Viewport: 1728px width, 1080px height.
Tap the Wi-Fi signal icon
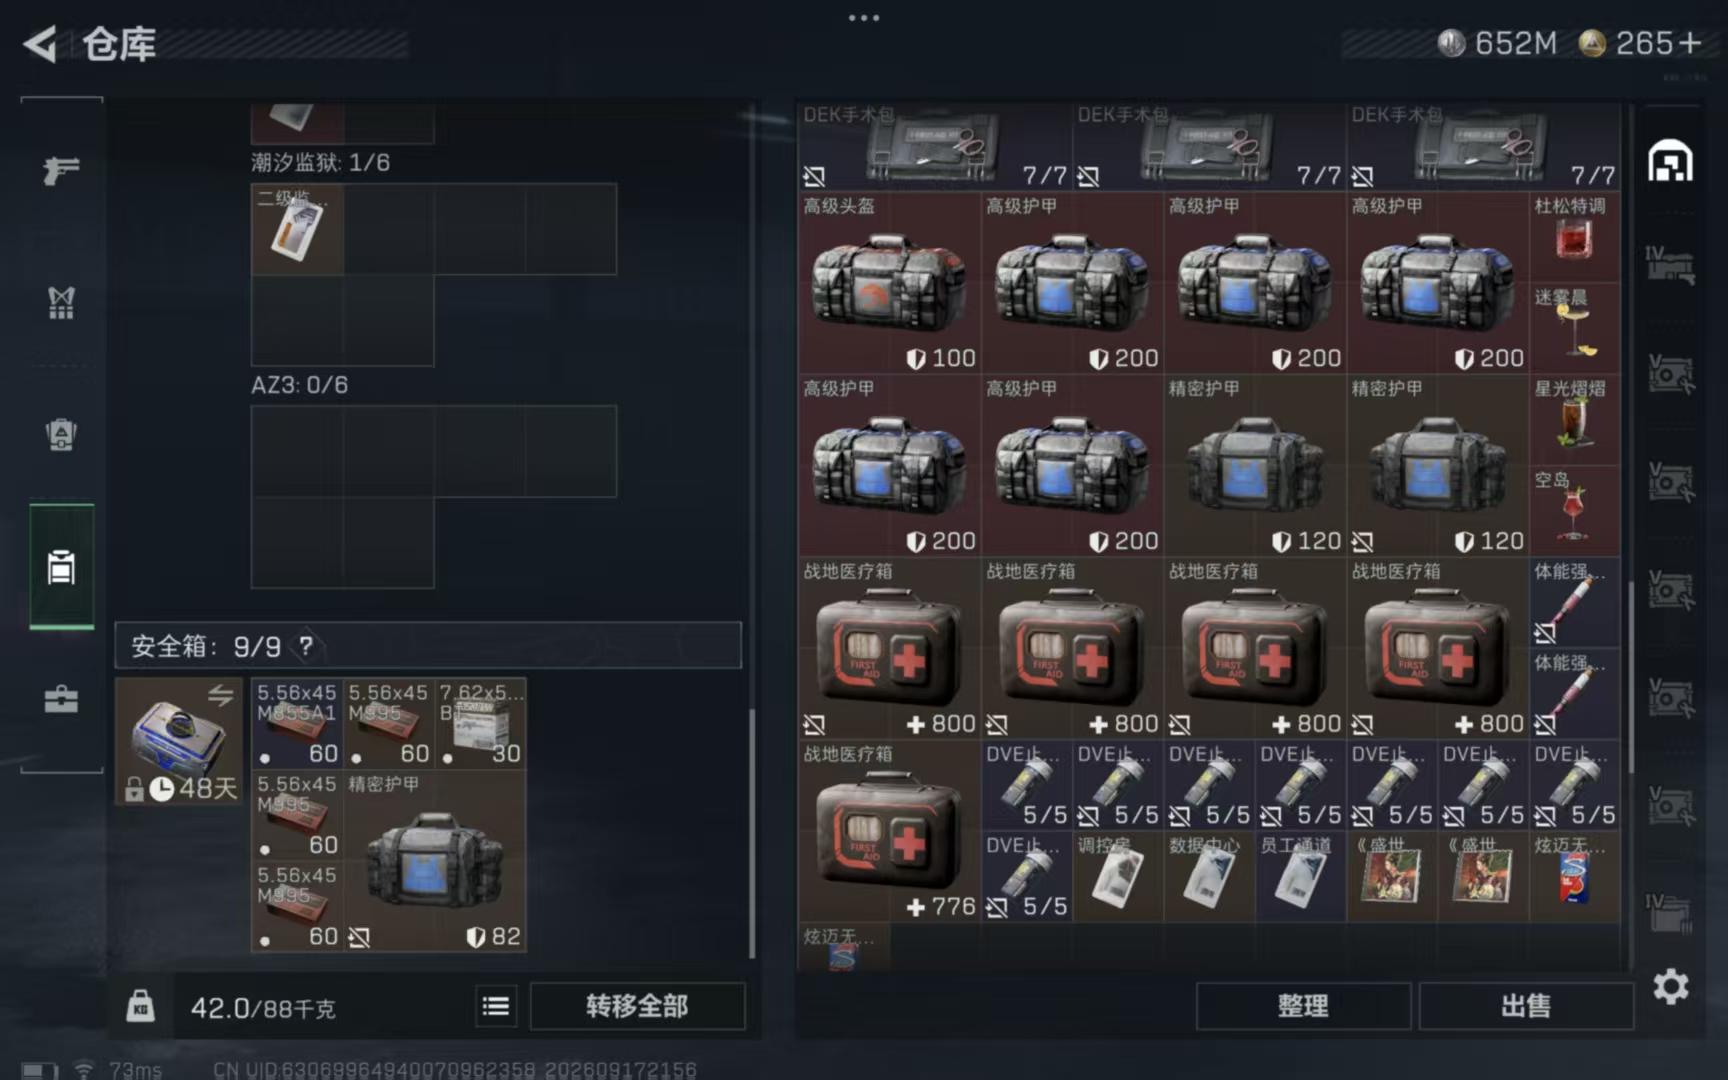coord(84,1069)
